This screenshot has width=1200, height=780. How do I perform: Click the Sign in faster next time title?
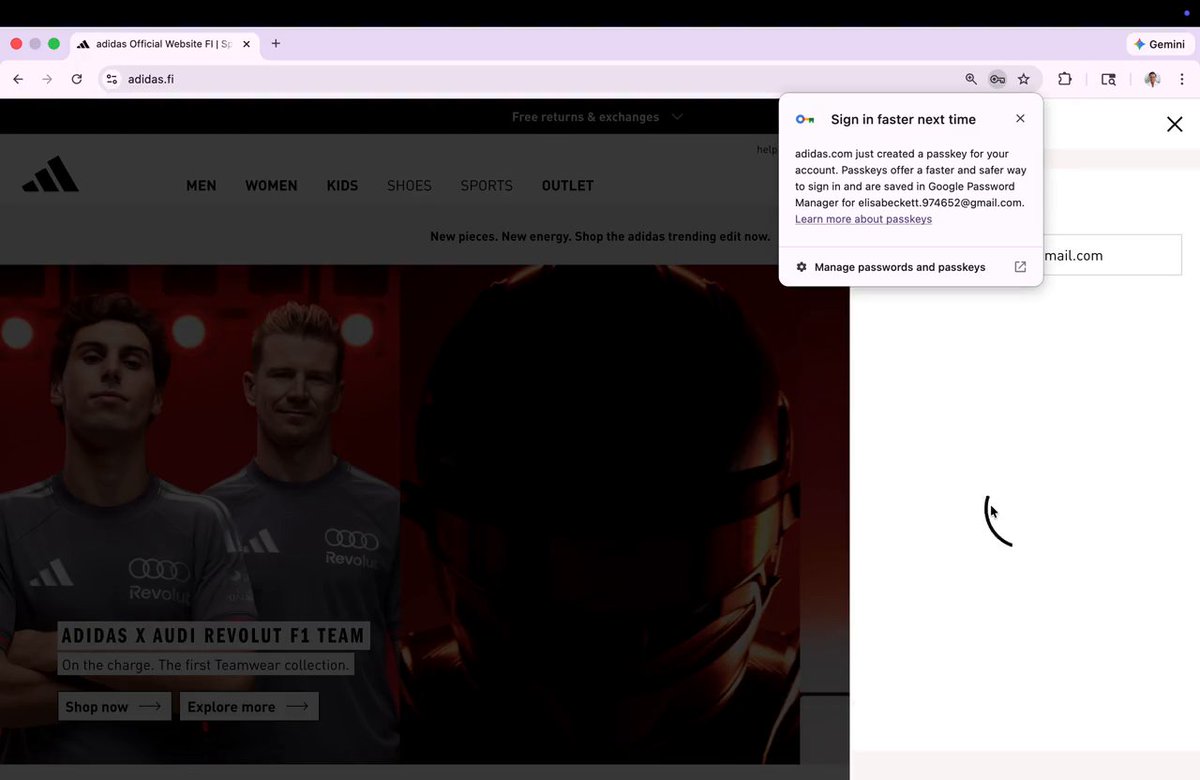(x=903, y=119)
